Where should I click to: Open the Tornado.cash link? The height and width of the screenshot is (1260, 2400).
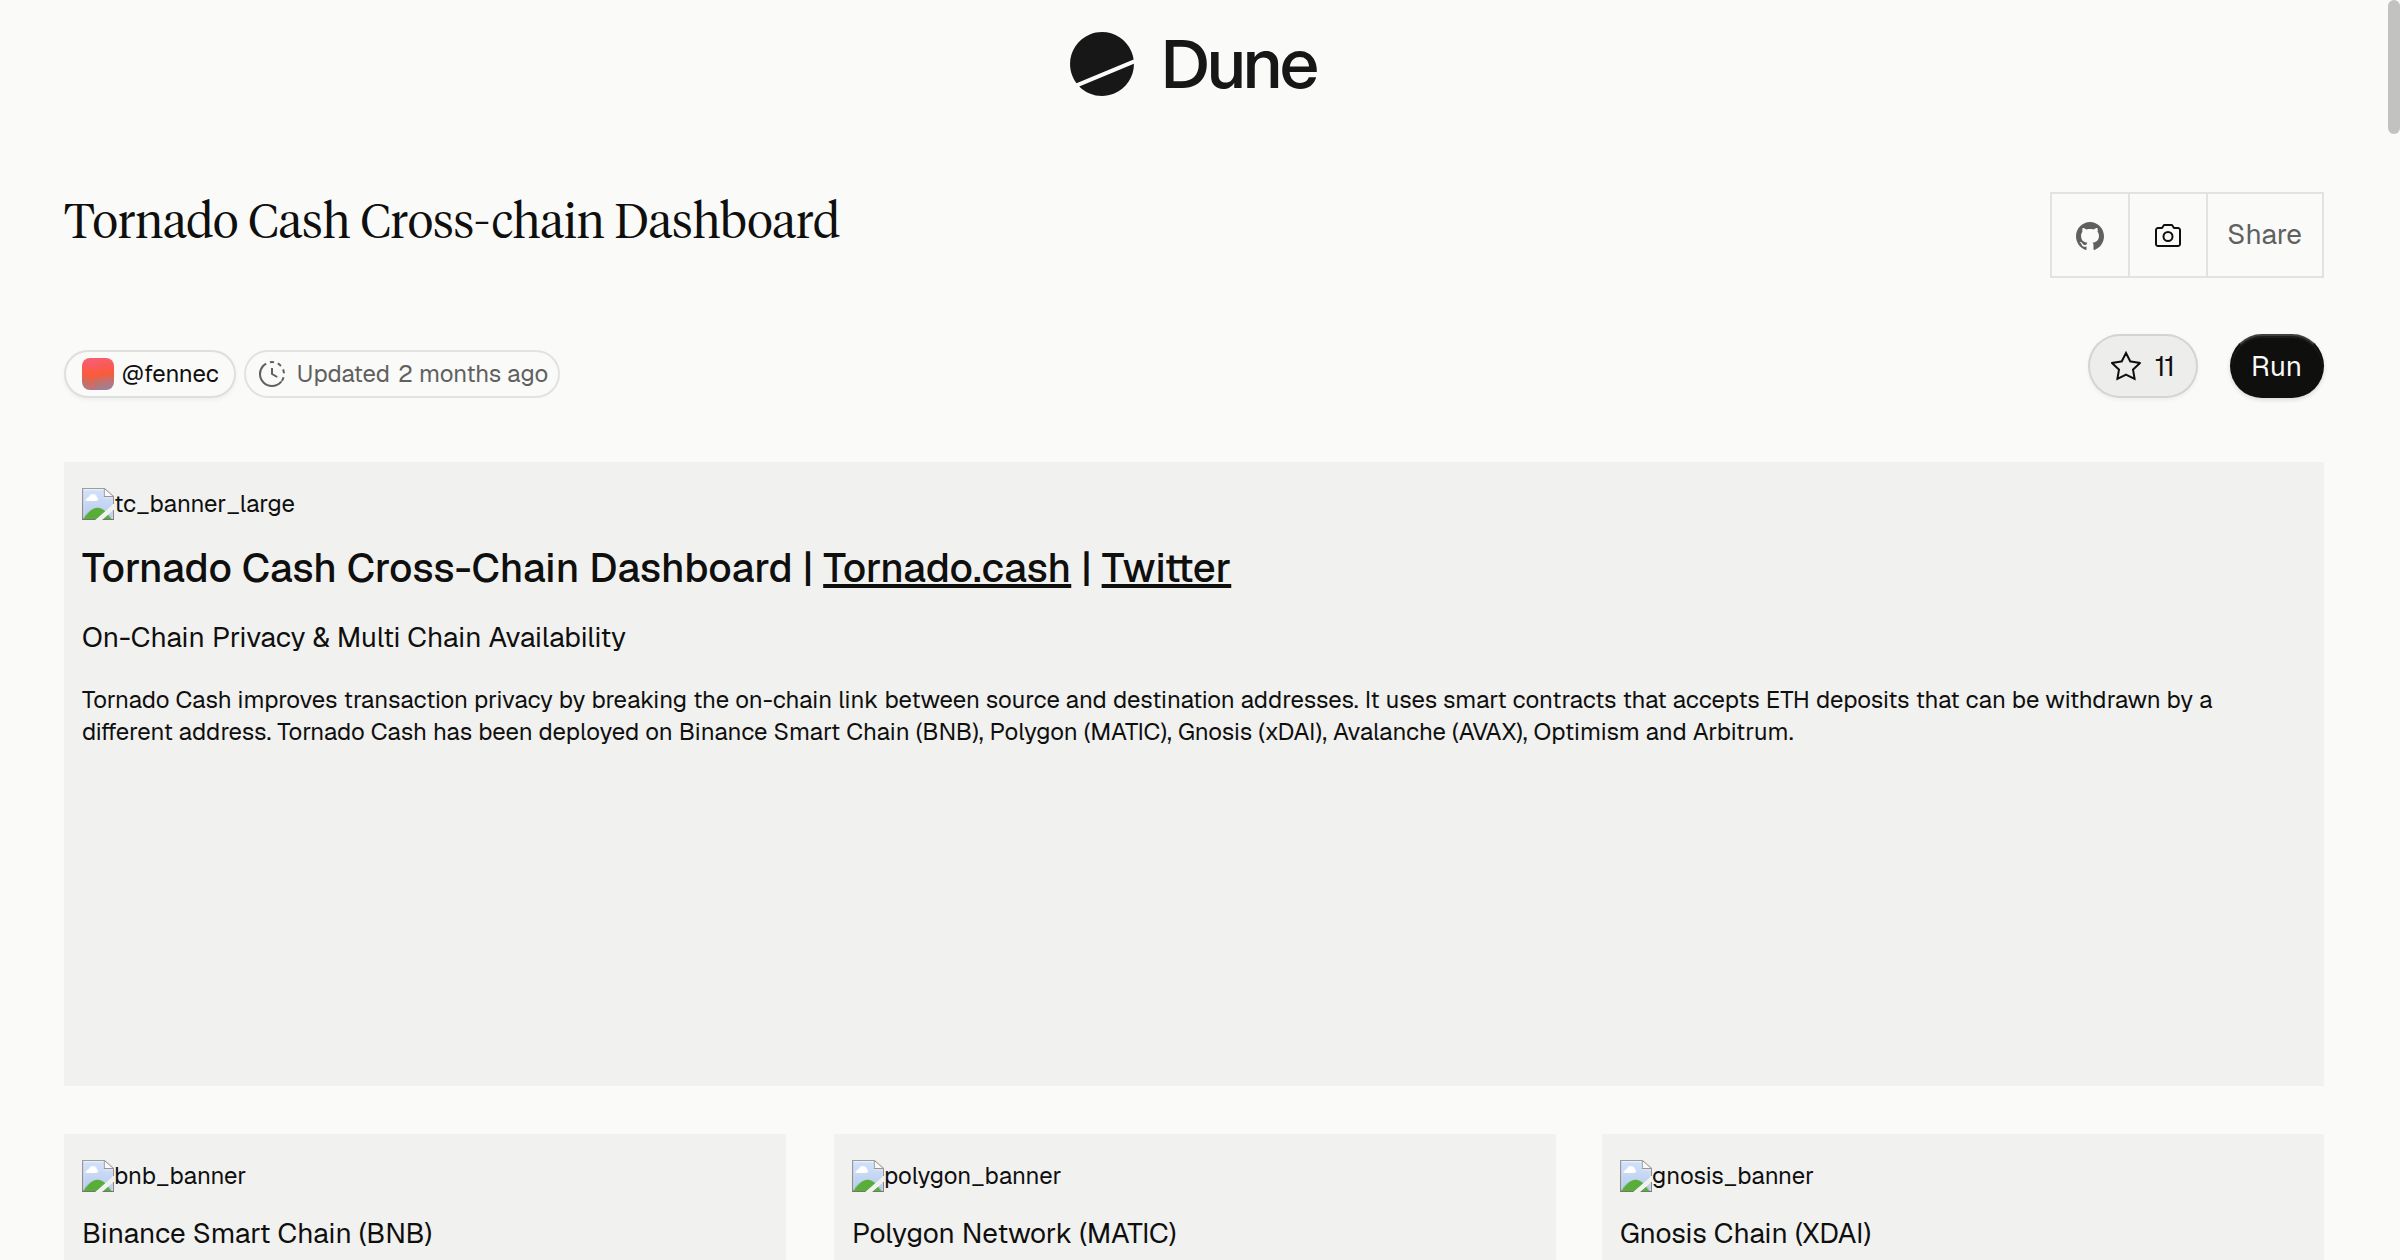click(x=946, y=568)
